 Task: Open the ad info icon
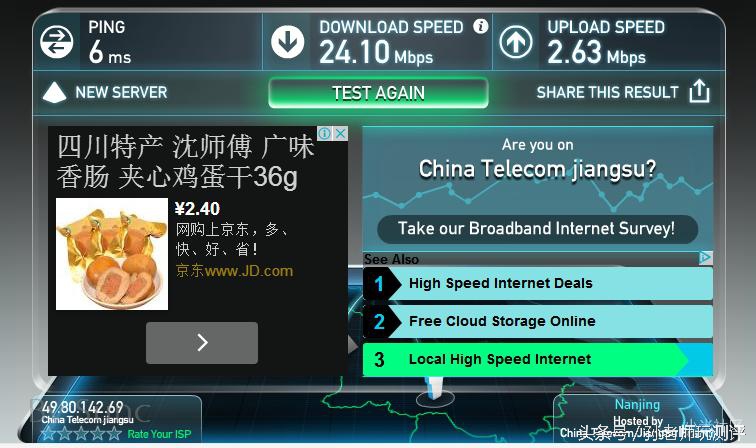pyautogui.click(x=324, y=134)
